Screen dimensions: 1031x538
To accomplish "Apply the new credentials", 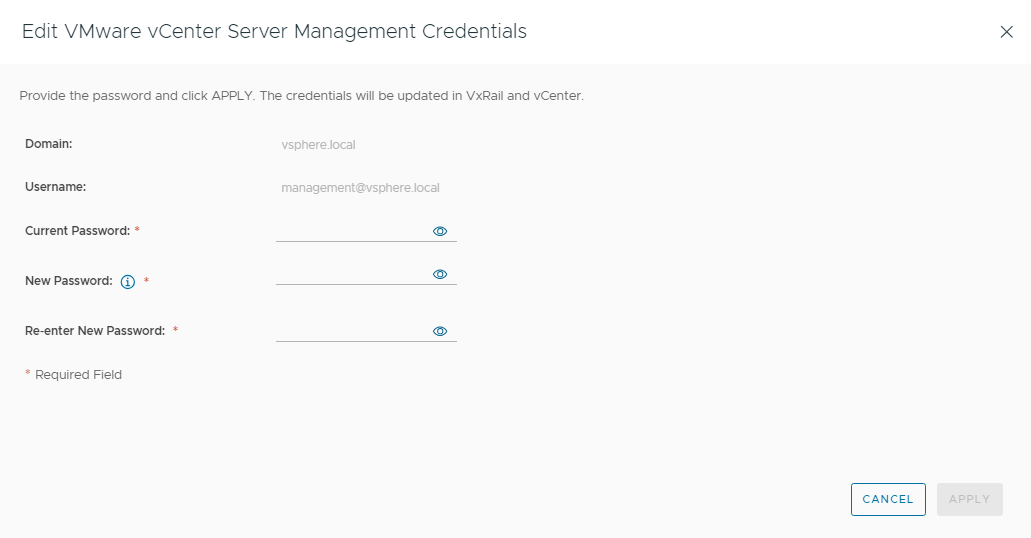I will click(970, 499).
